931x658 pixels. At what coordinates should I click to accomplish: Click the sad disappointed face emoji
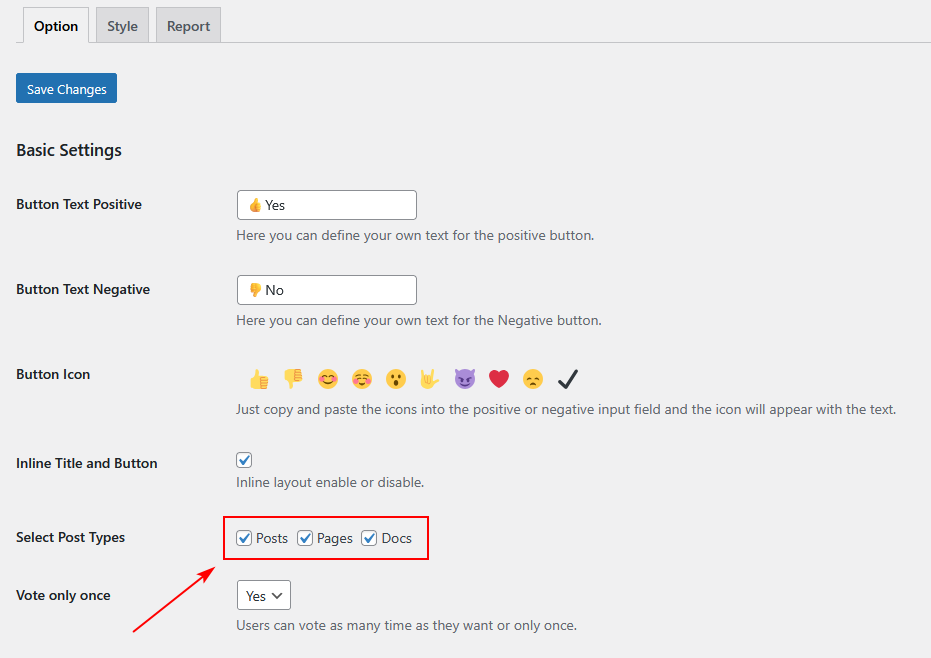[533, 379]
